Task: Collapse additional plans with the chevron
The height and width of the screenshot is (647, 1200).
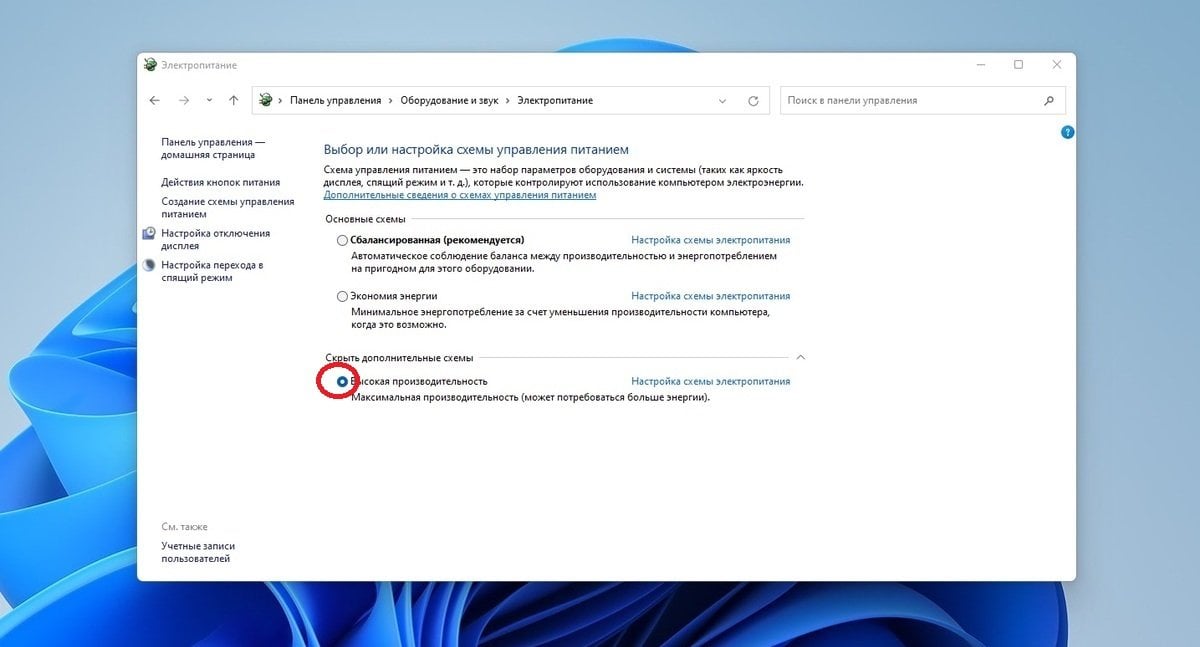Action: 800,357
